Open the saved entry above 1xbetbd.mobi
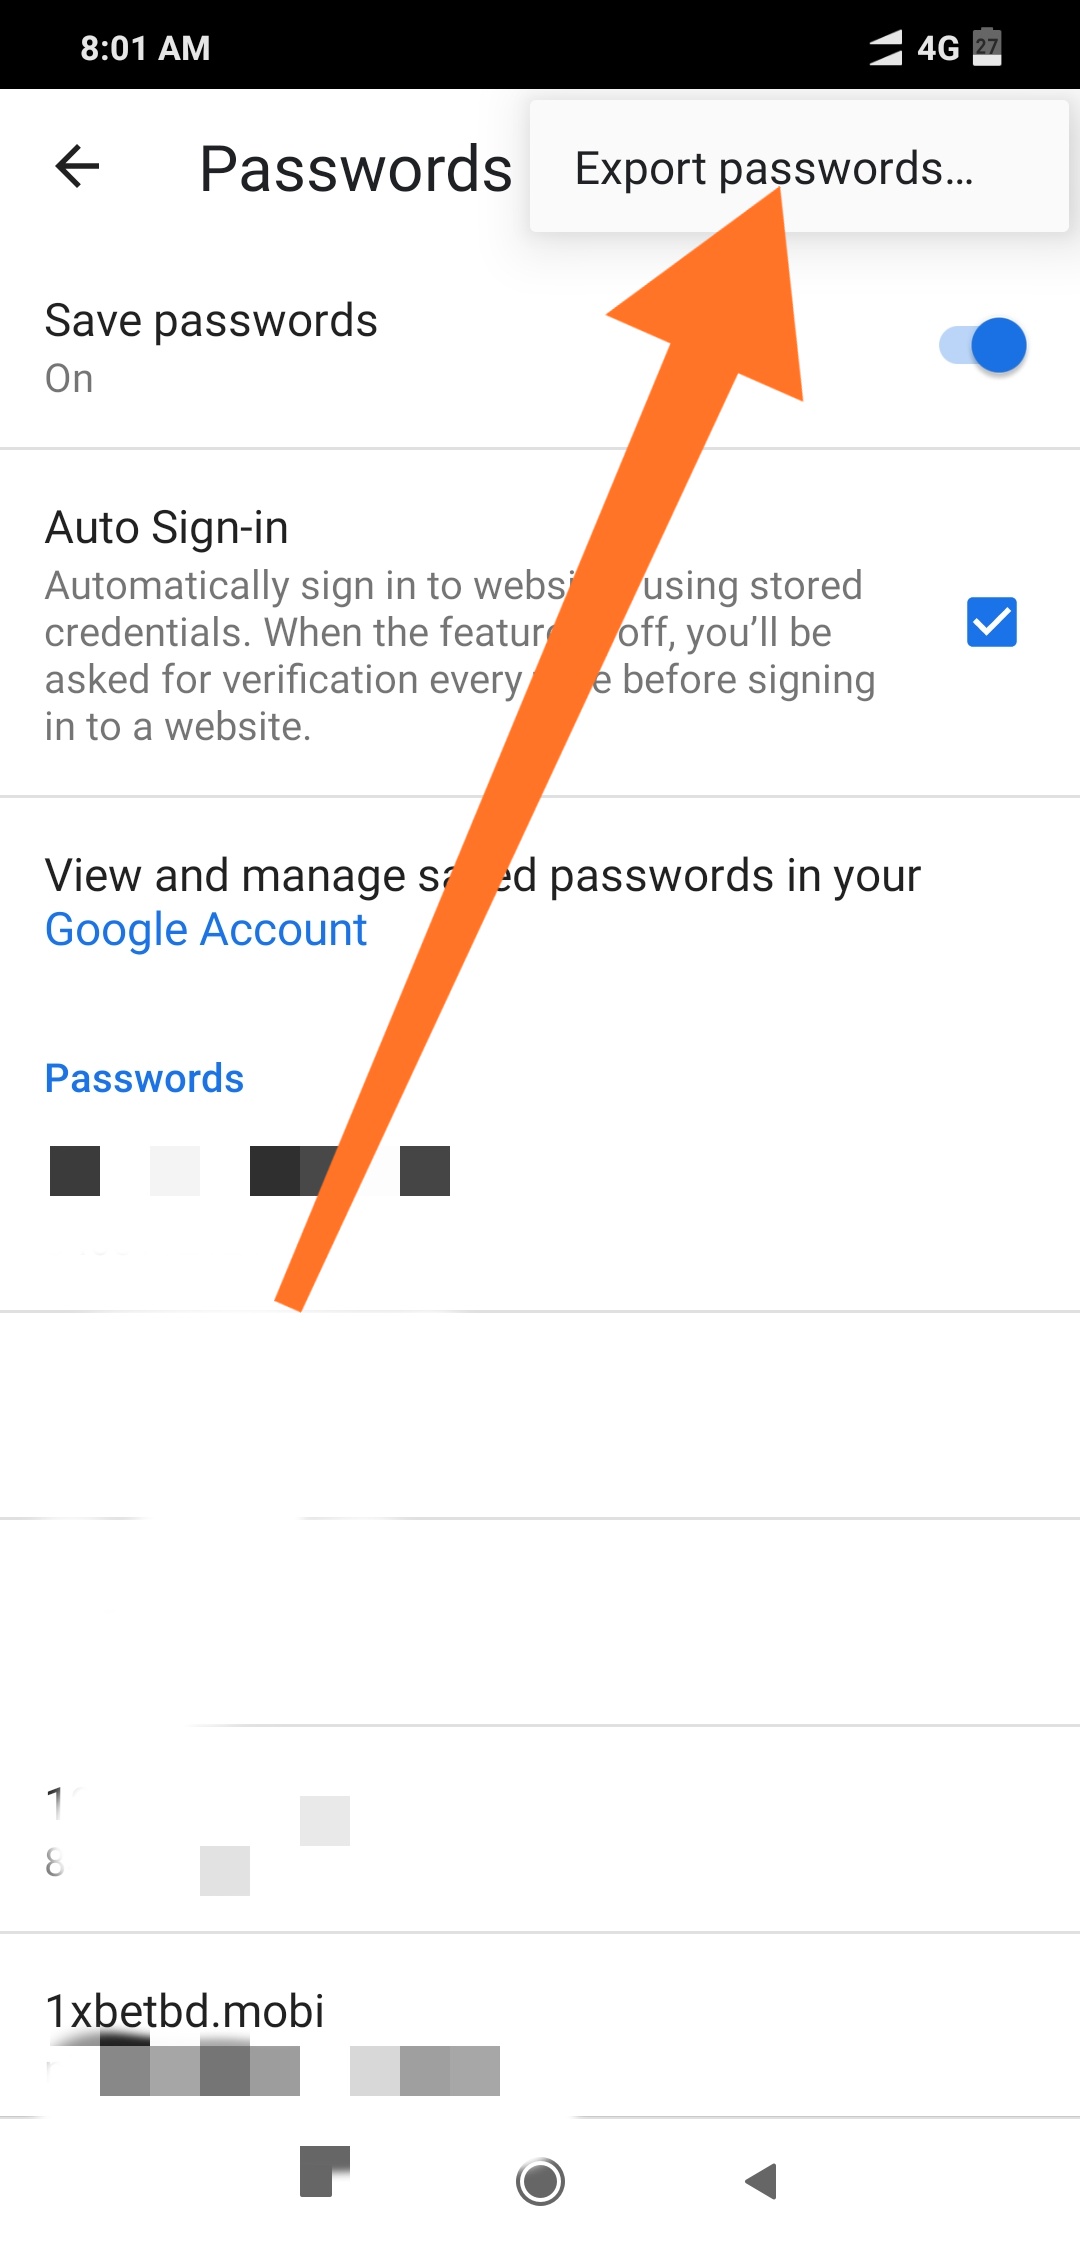1080x2246 pixels. coord(540,1830)
